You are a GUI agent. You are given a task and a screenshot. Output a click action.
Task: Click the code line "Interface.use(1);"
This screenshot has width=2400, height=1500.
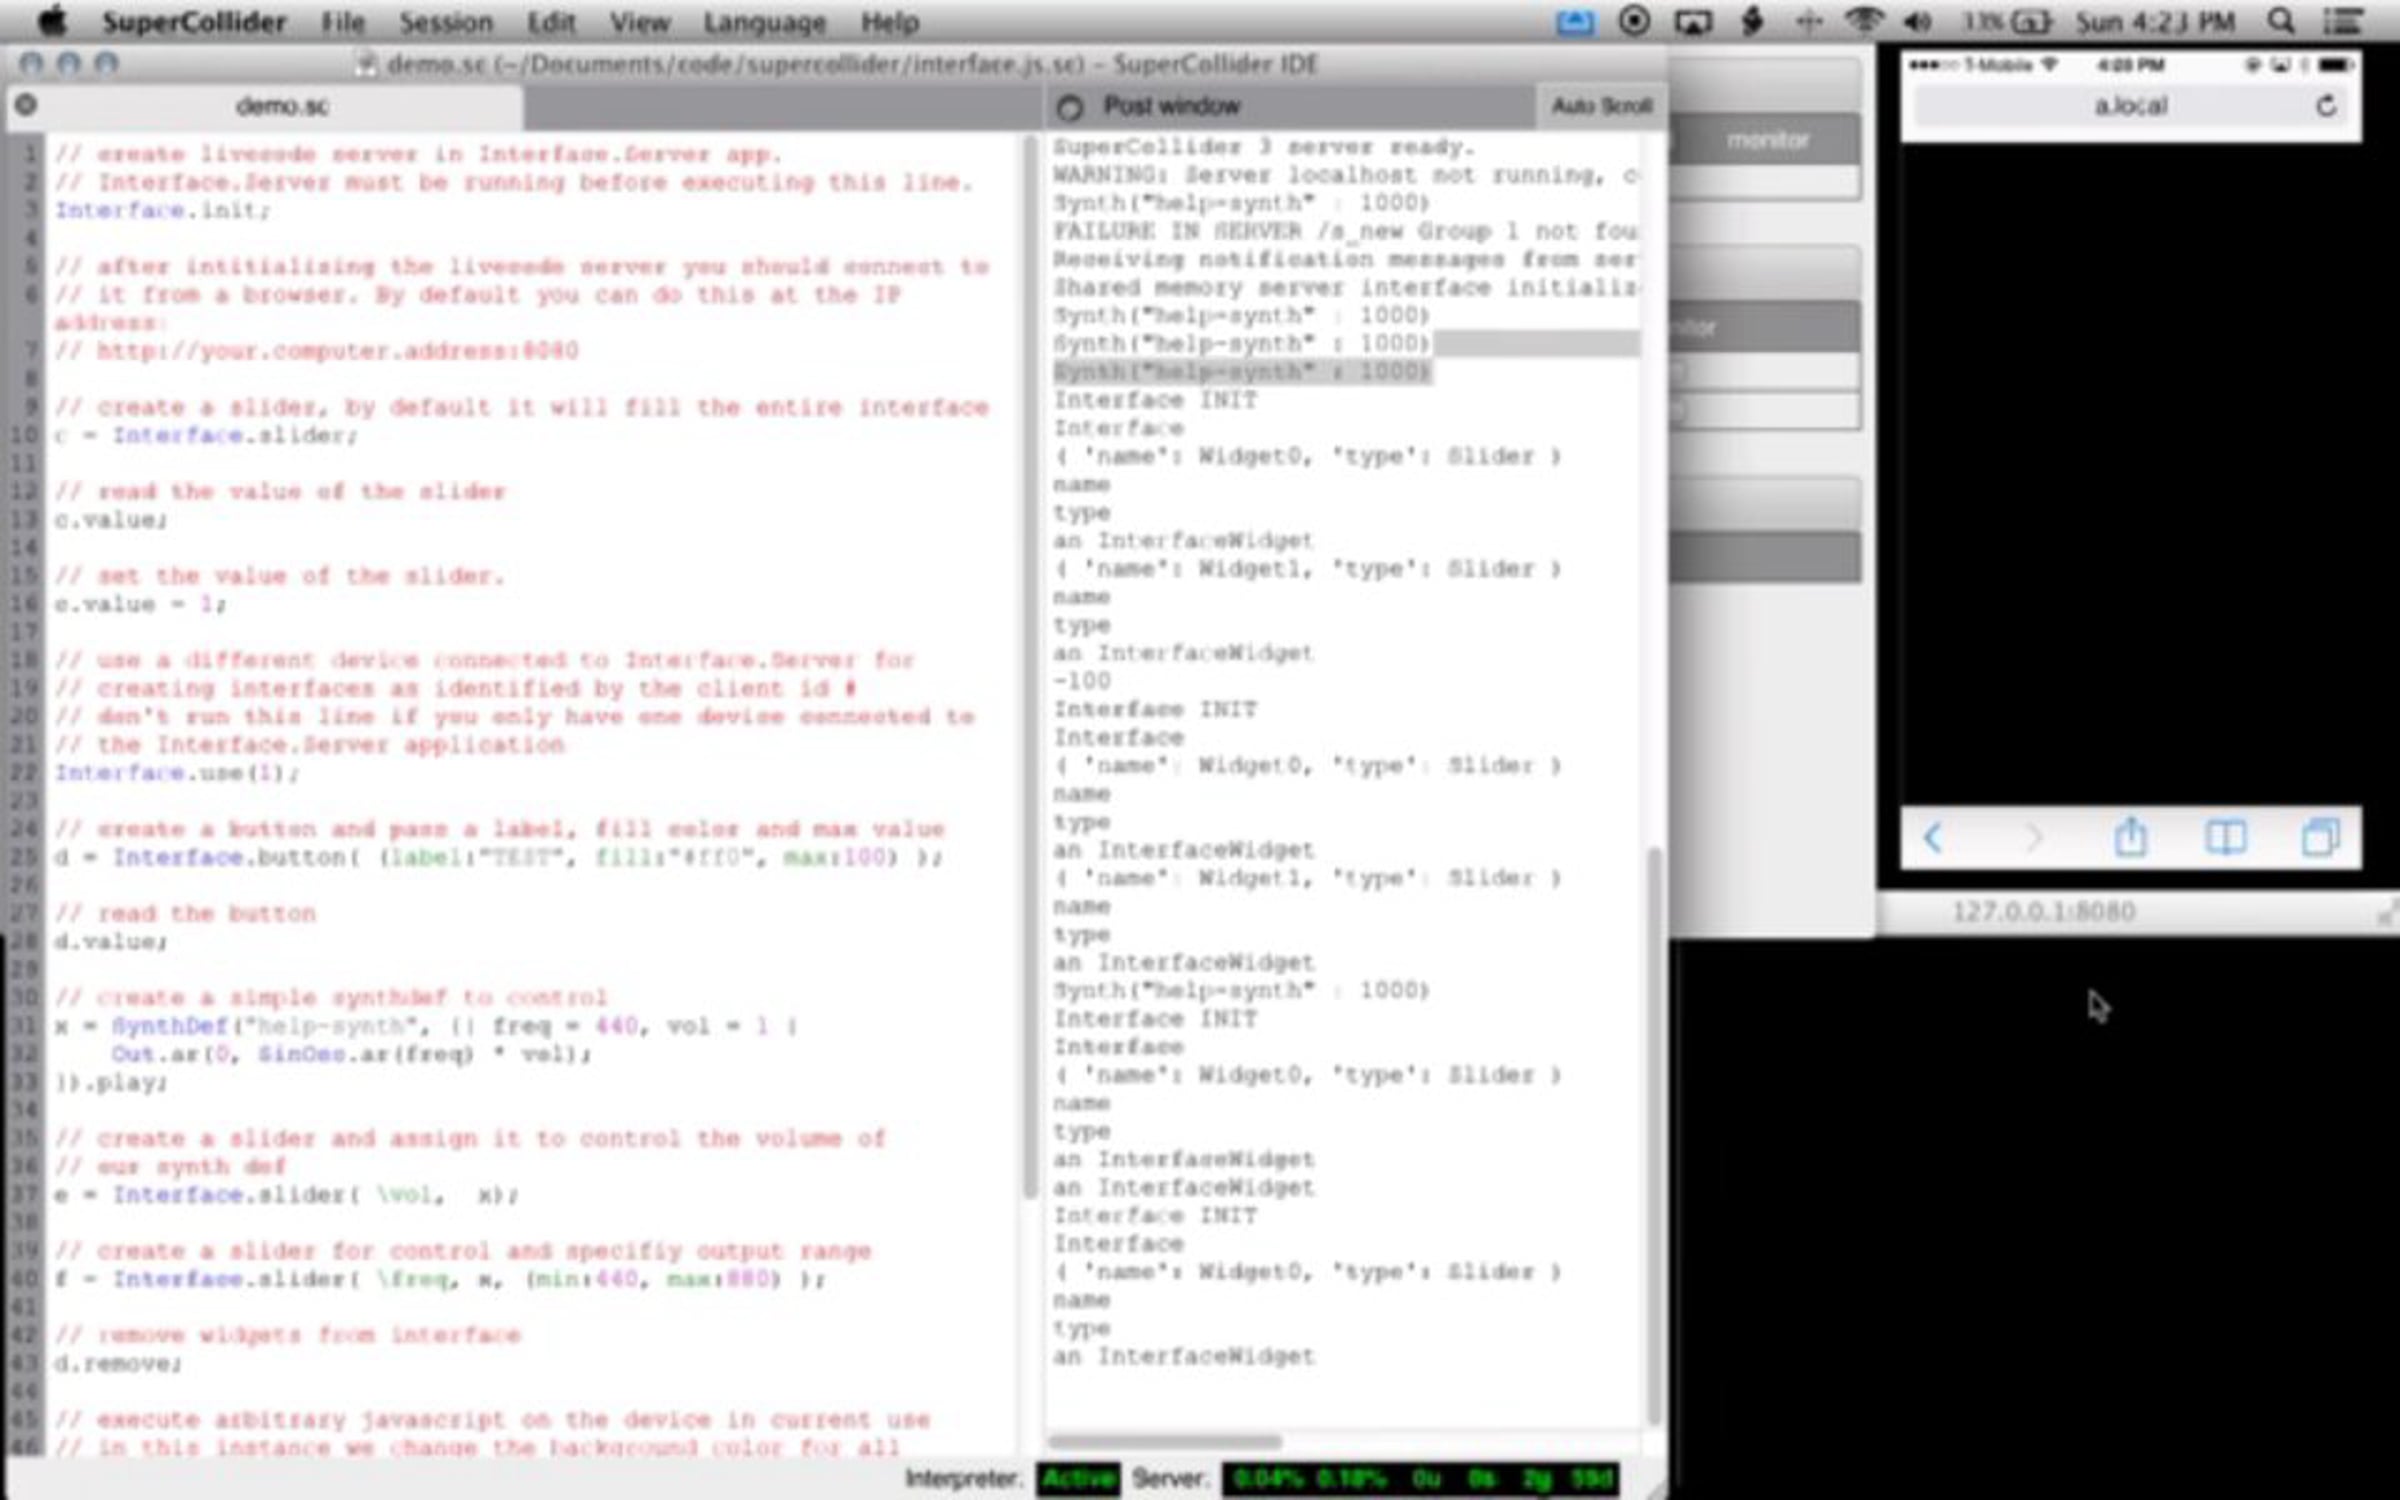tap(177, 773)
